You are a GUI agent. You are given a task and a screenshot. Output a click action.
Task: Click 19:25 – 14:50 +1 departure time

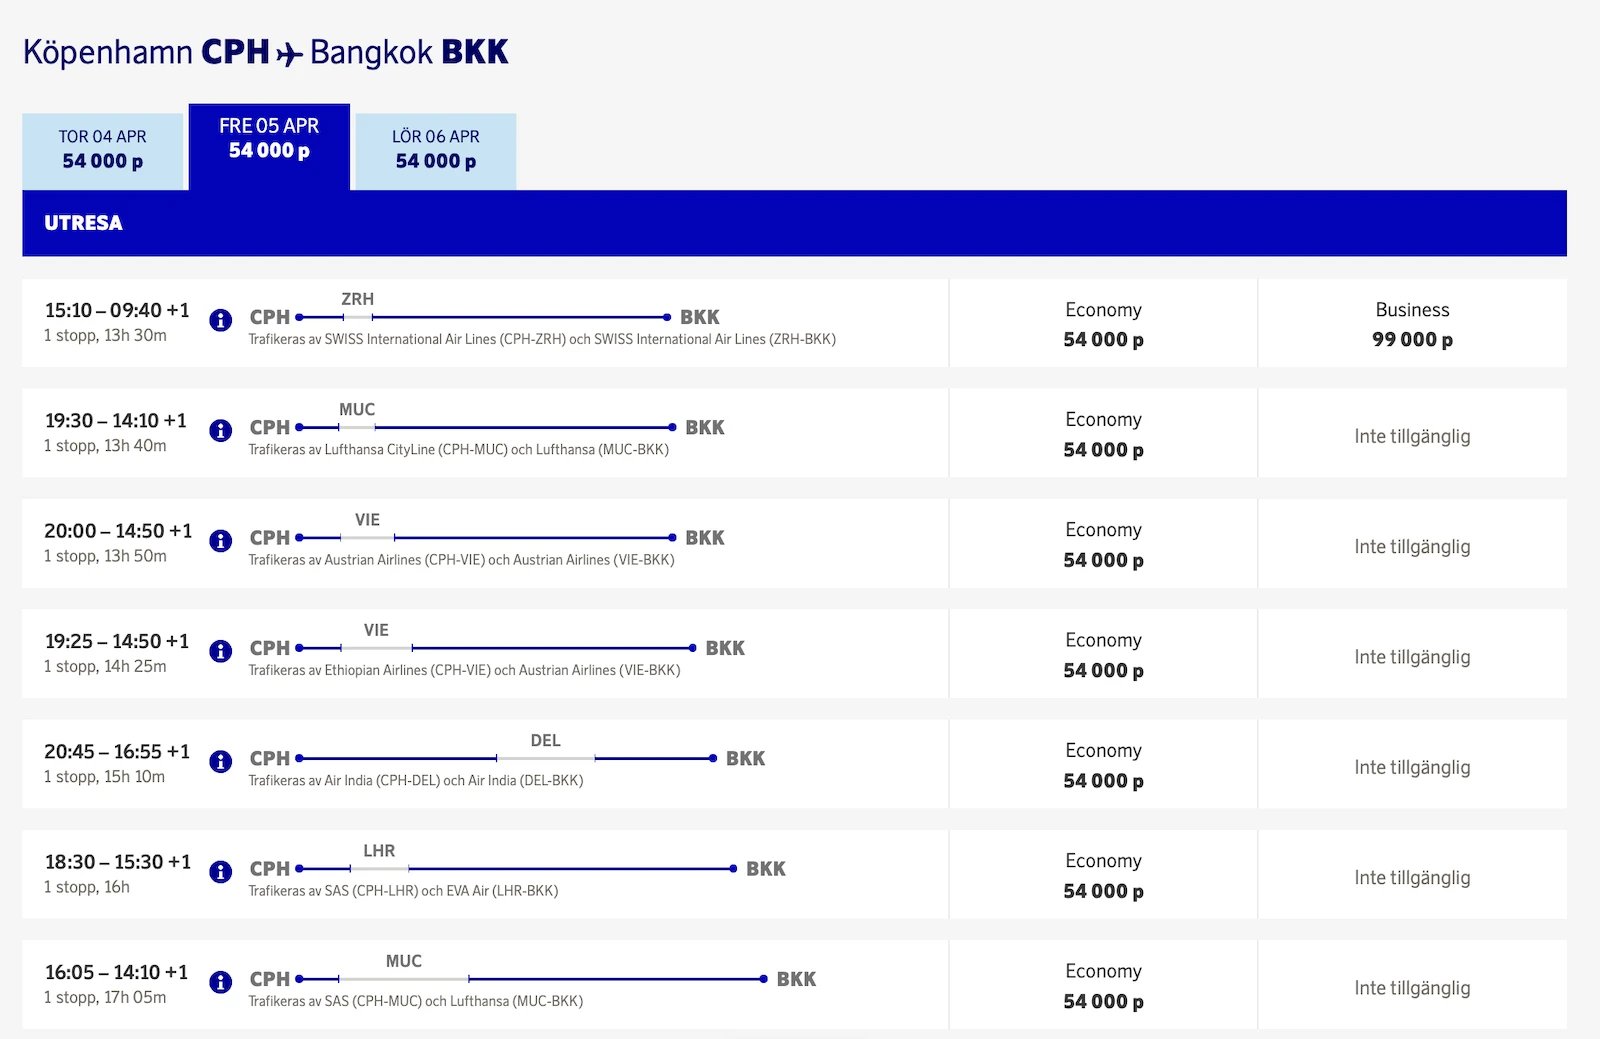pyautogui.click(x=117, y=641)
